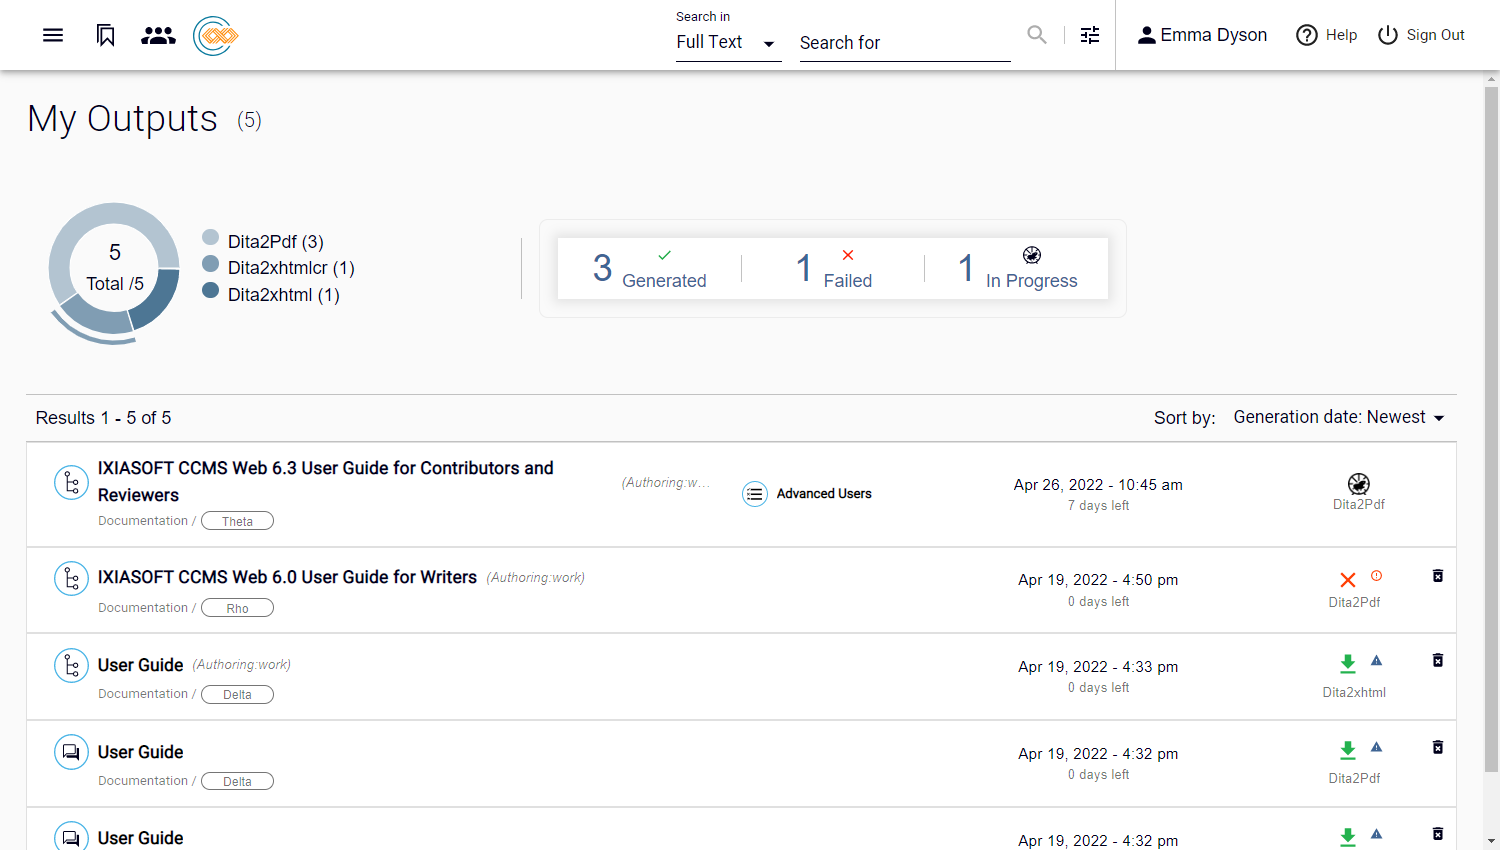Click the Search for input field
This screenshot has width=1500, height=850.
tap(905, 43)
